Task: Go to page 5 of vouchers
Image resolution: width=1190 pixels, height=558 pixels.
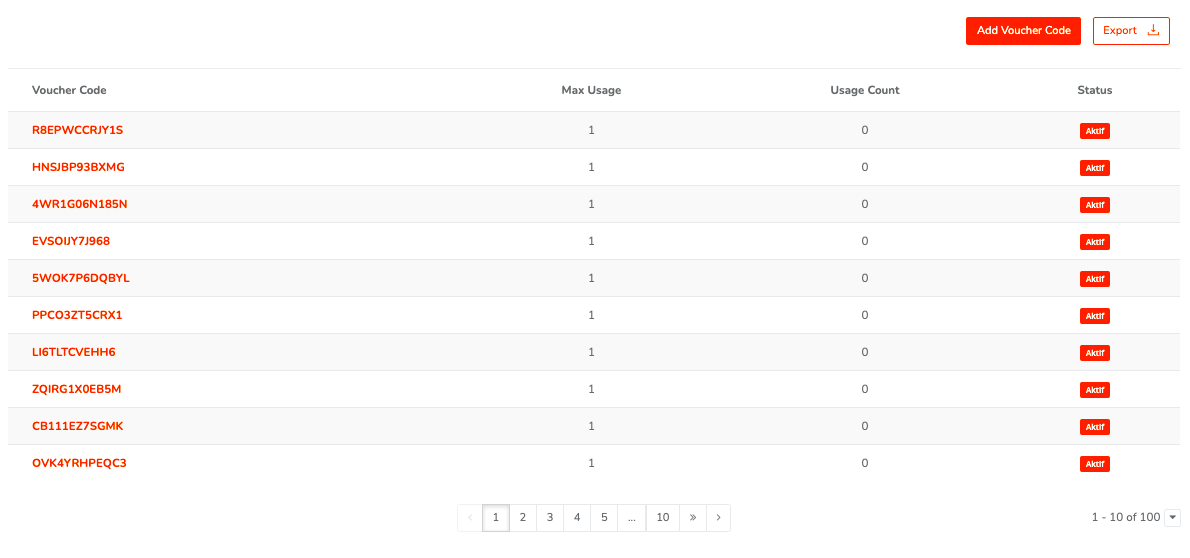Action: [x=604, y=518]
